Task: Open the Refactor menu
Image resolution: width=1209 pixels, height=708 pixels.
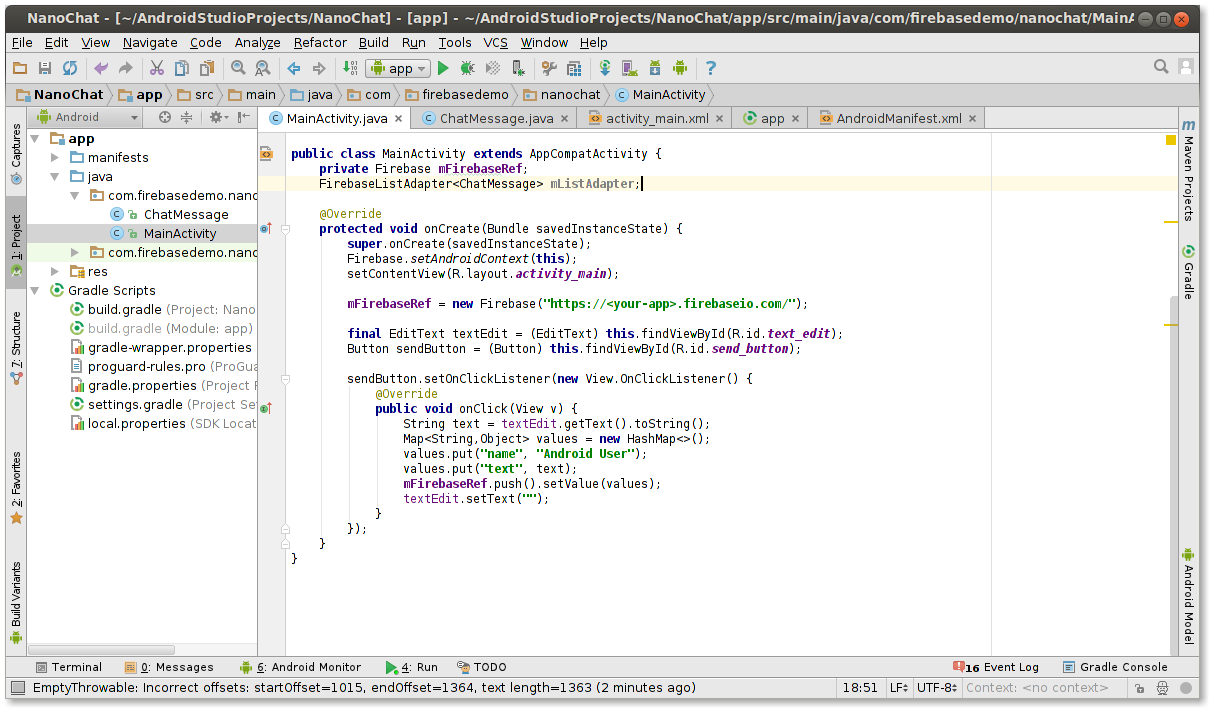Action: pyautogui.click(x=320, y=42)
